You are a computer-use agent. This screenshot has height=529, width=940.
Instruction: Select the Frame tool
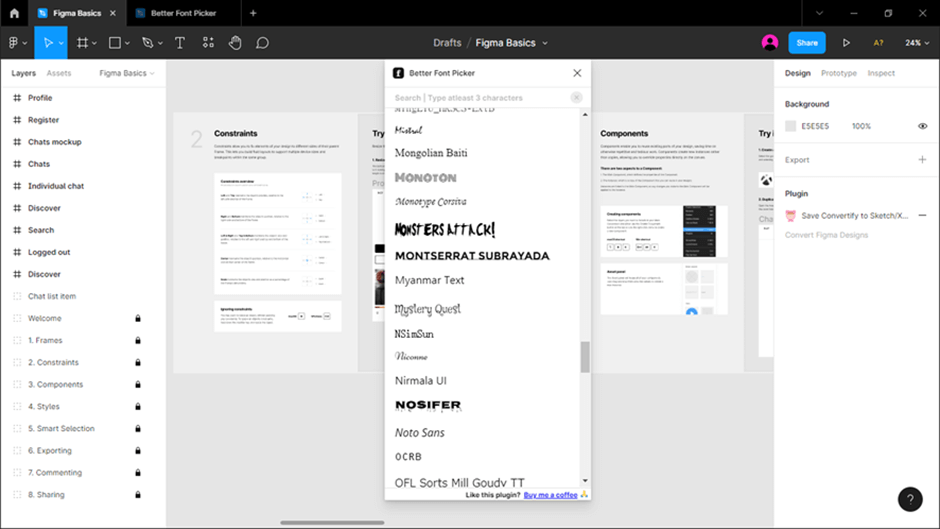click(x=82, y=43)
